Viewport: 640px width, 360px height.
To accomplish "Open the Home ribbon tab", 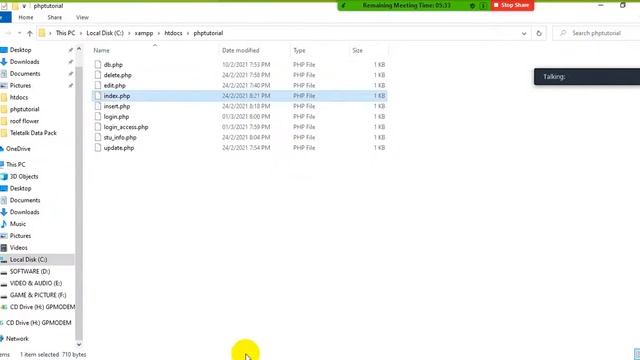I will click(x=26, y=17).
